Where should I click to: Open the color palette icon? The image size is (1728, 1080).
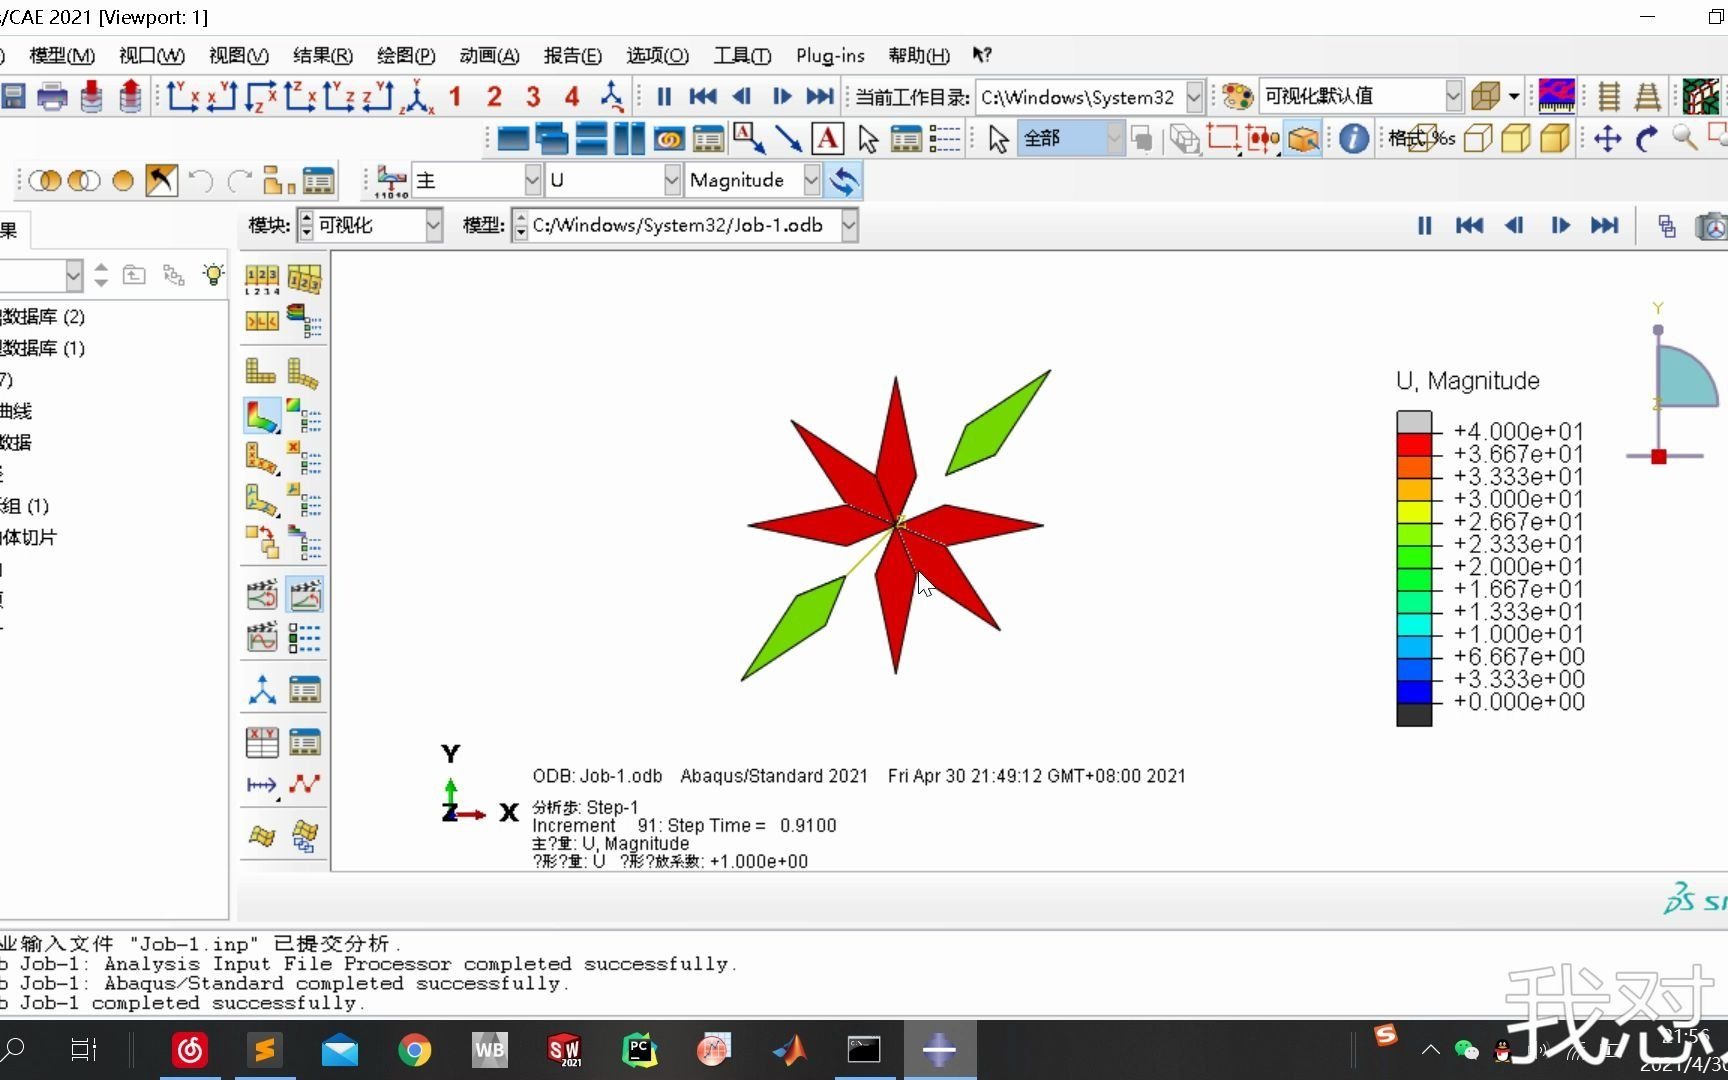point(1237,96)
